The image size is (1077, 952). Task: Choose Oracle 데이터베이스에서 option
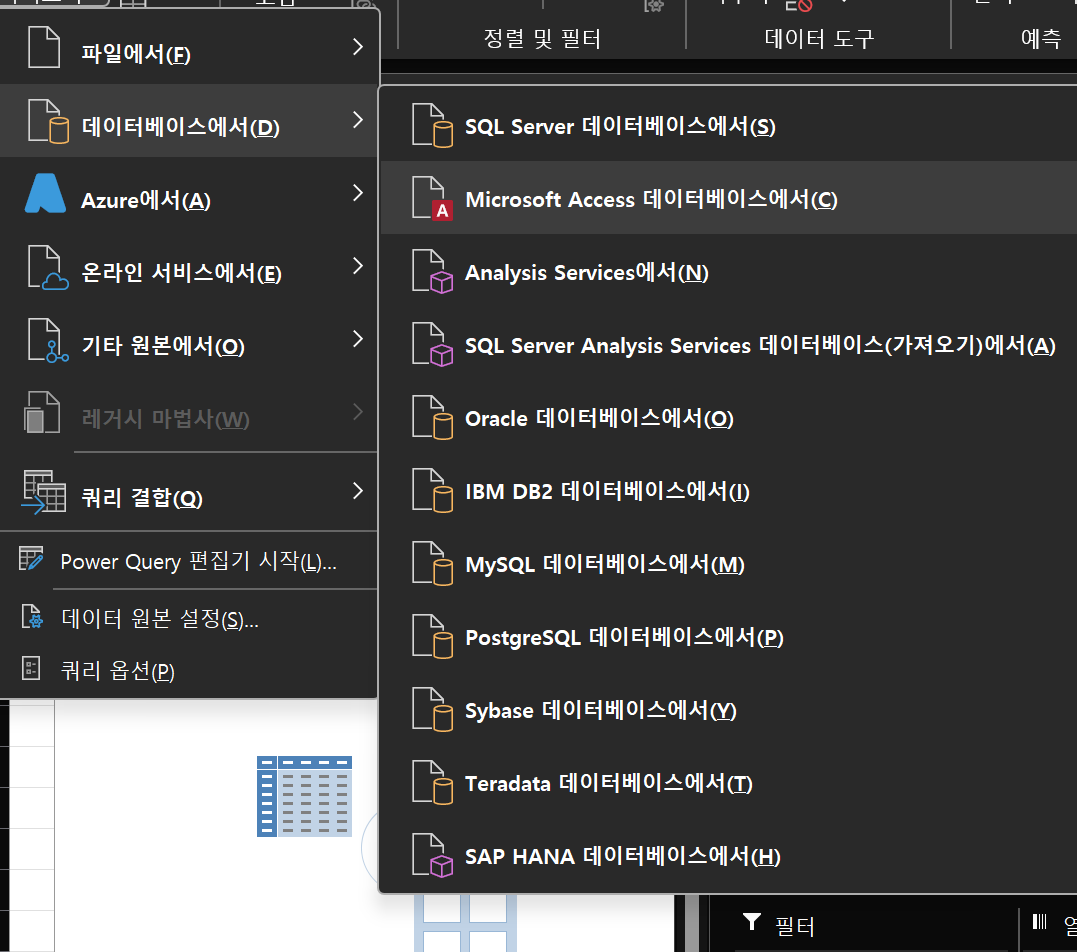599,419
